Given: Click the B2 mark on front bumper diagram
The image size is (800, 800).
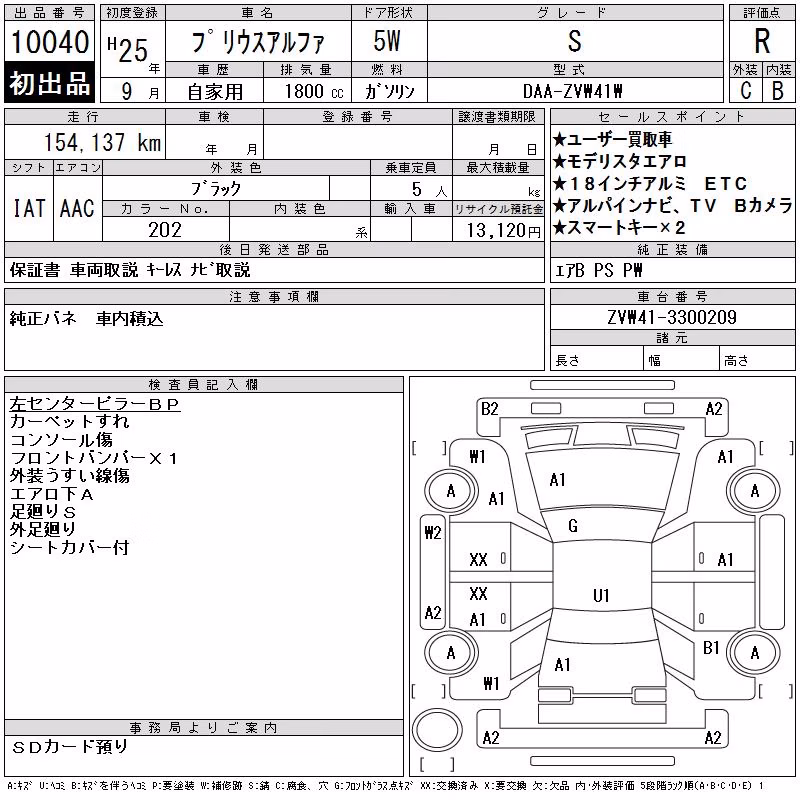Looking at the screenshot, I should click(489, 409).
